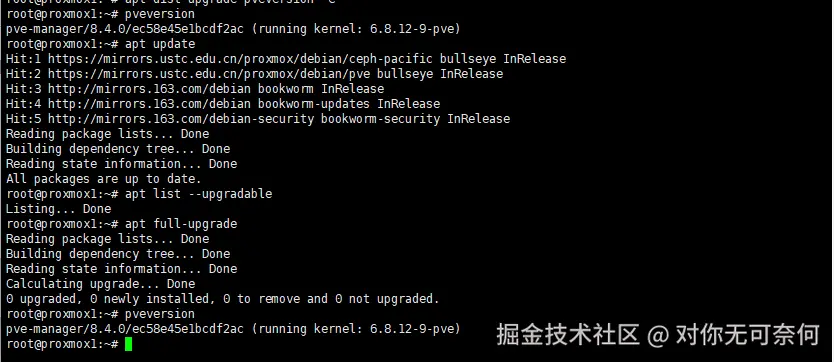This screenshot has width=834, height=362.
Task: Click the green terminal cursor block
Action: 128,344
